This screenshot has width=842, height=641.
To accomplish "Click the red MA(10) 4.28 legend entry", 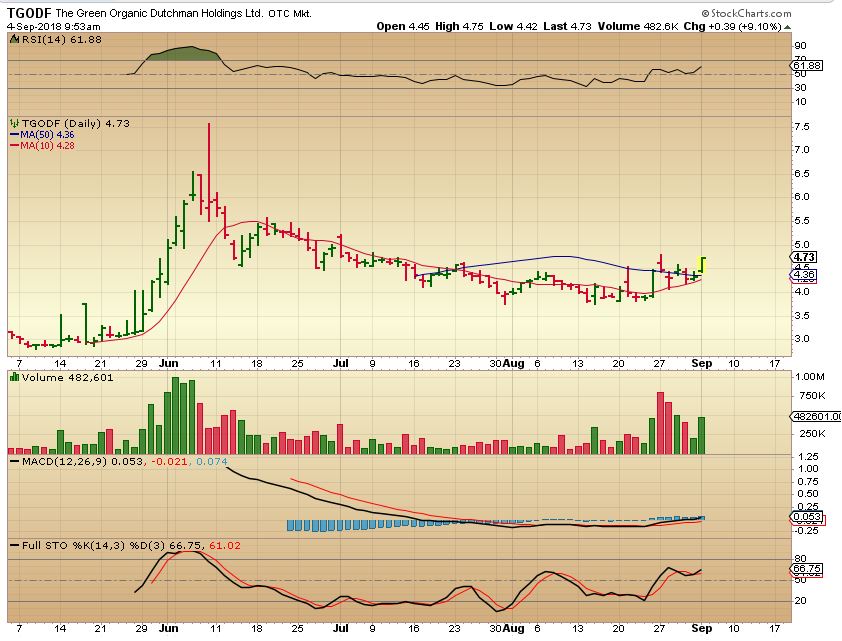I will tap(42, 145).
